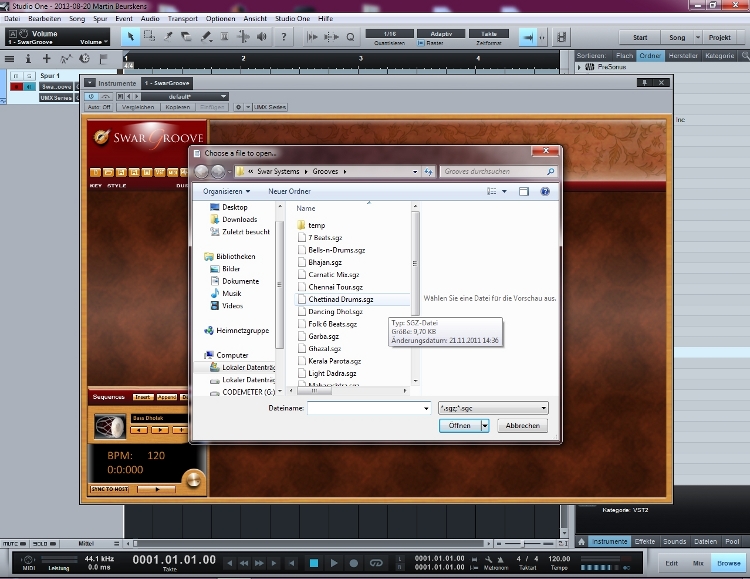
Task: Click the help icon in file dialog
Action: 545,191
